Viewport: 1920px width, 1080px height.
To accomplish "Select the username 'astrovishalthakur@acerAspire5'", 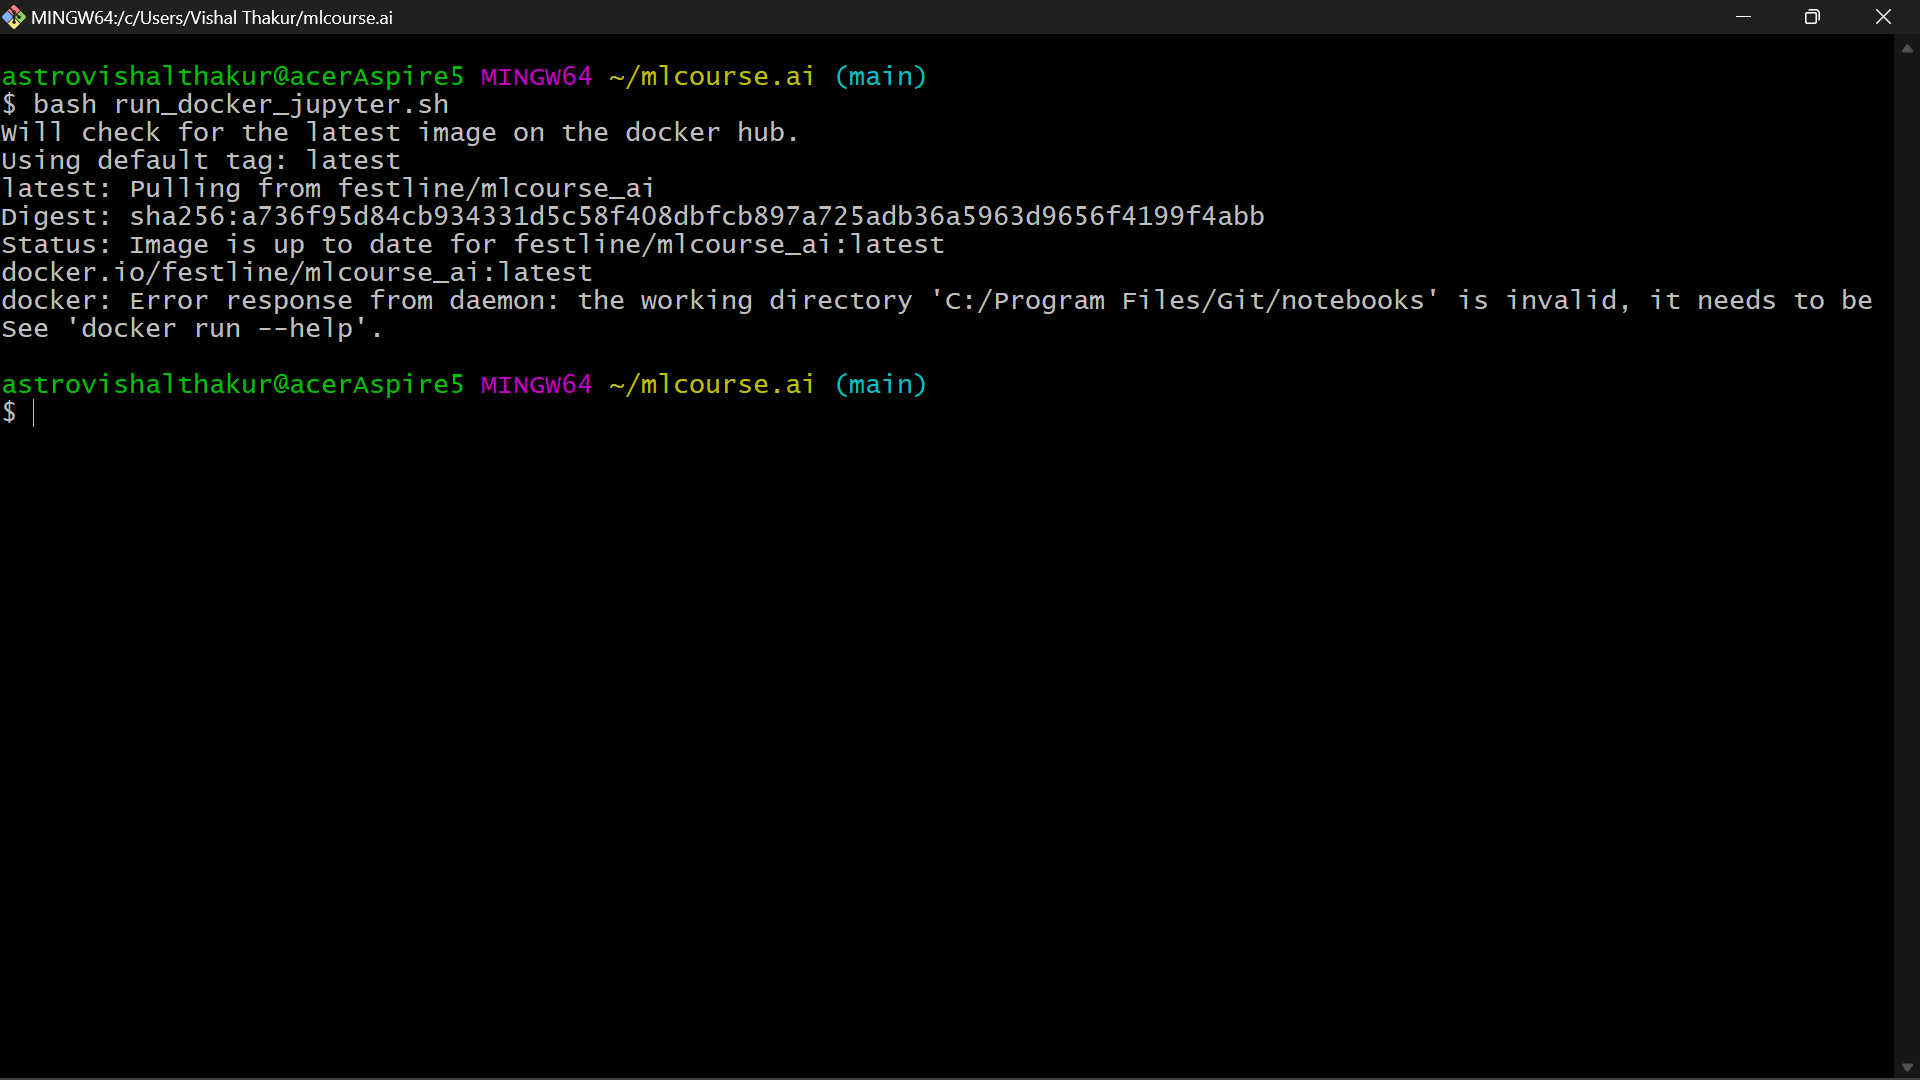I will tap(232, 75).
